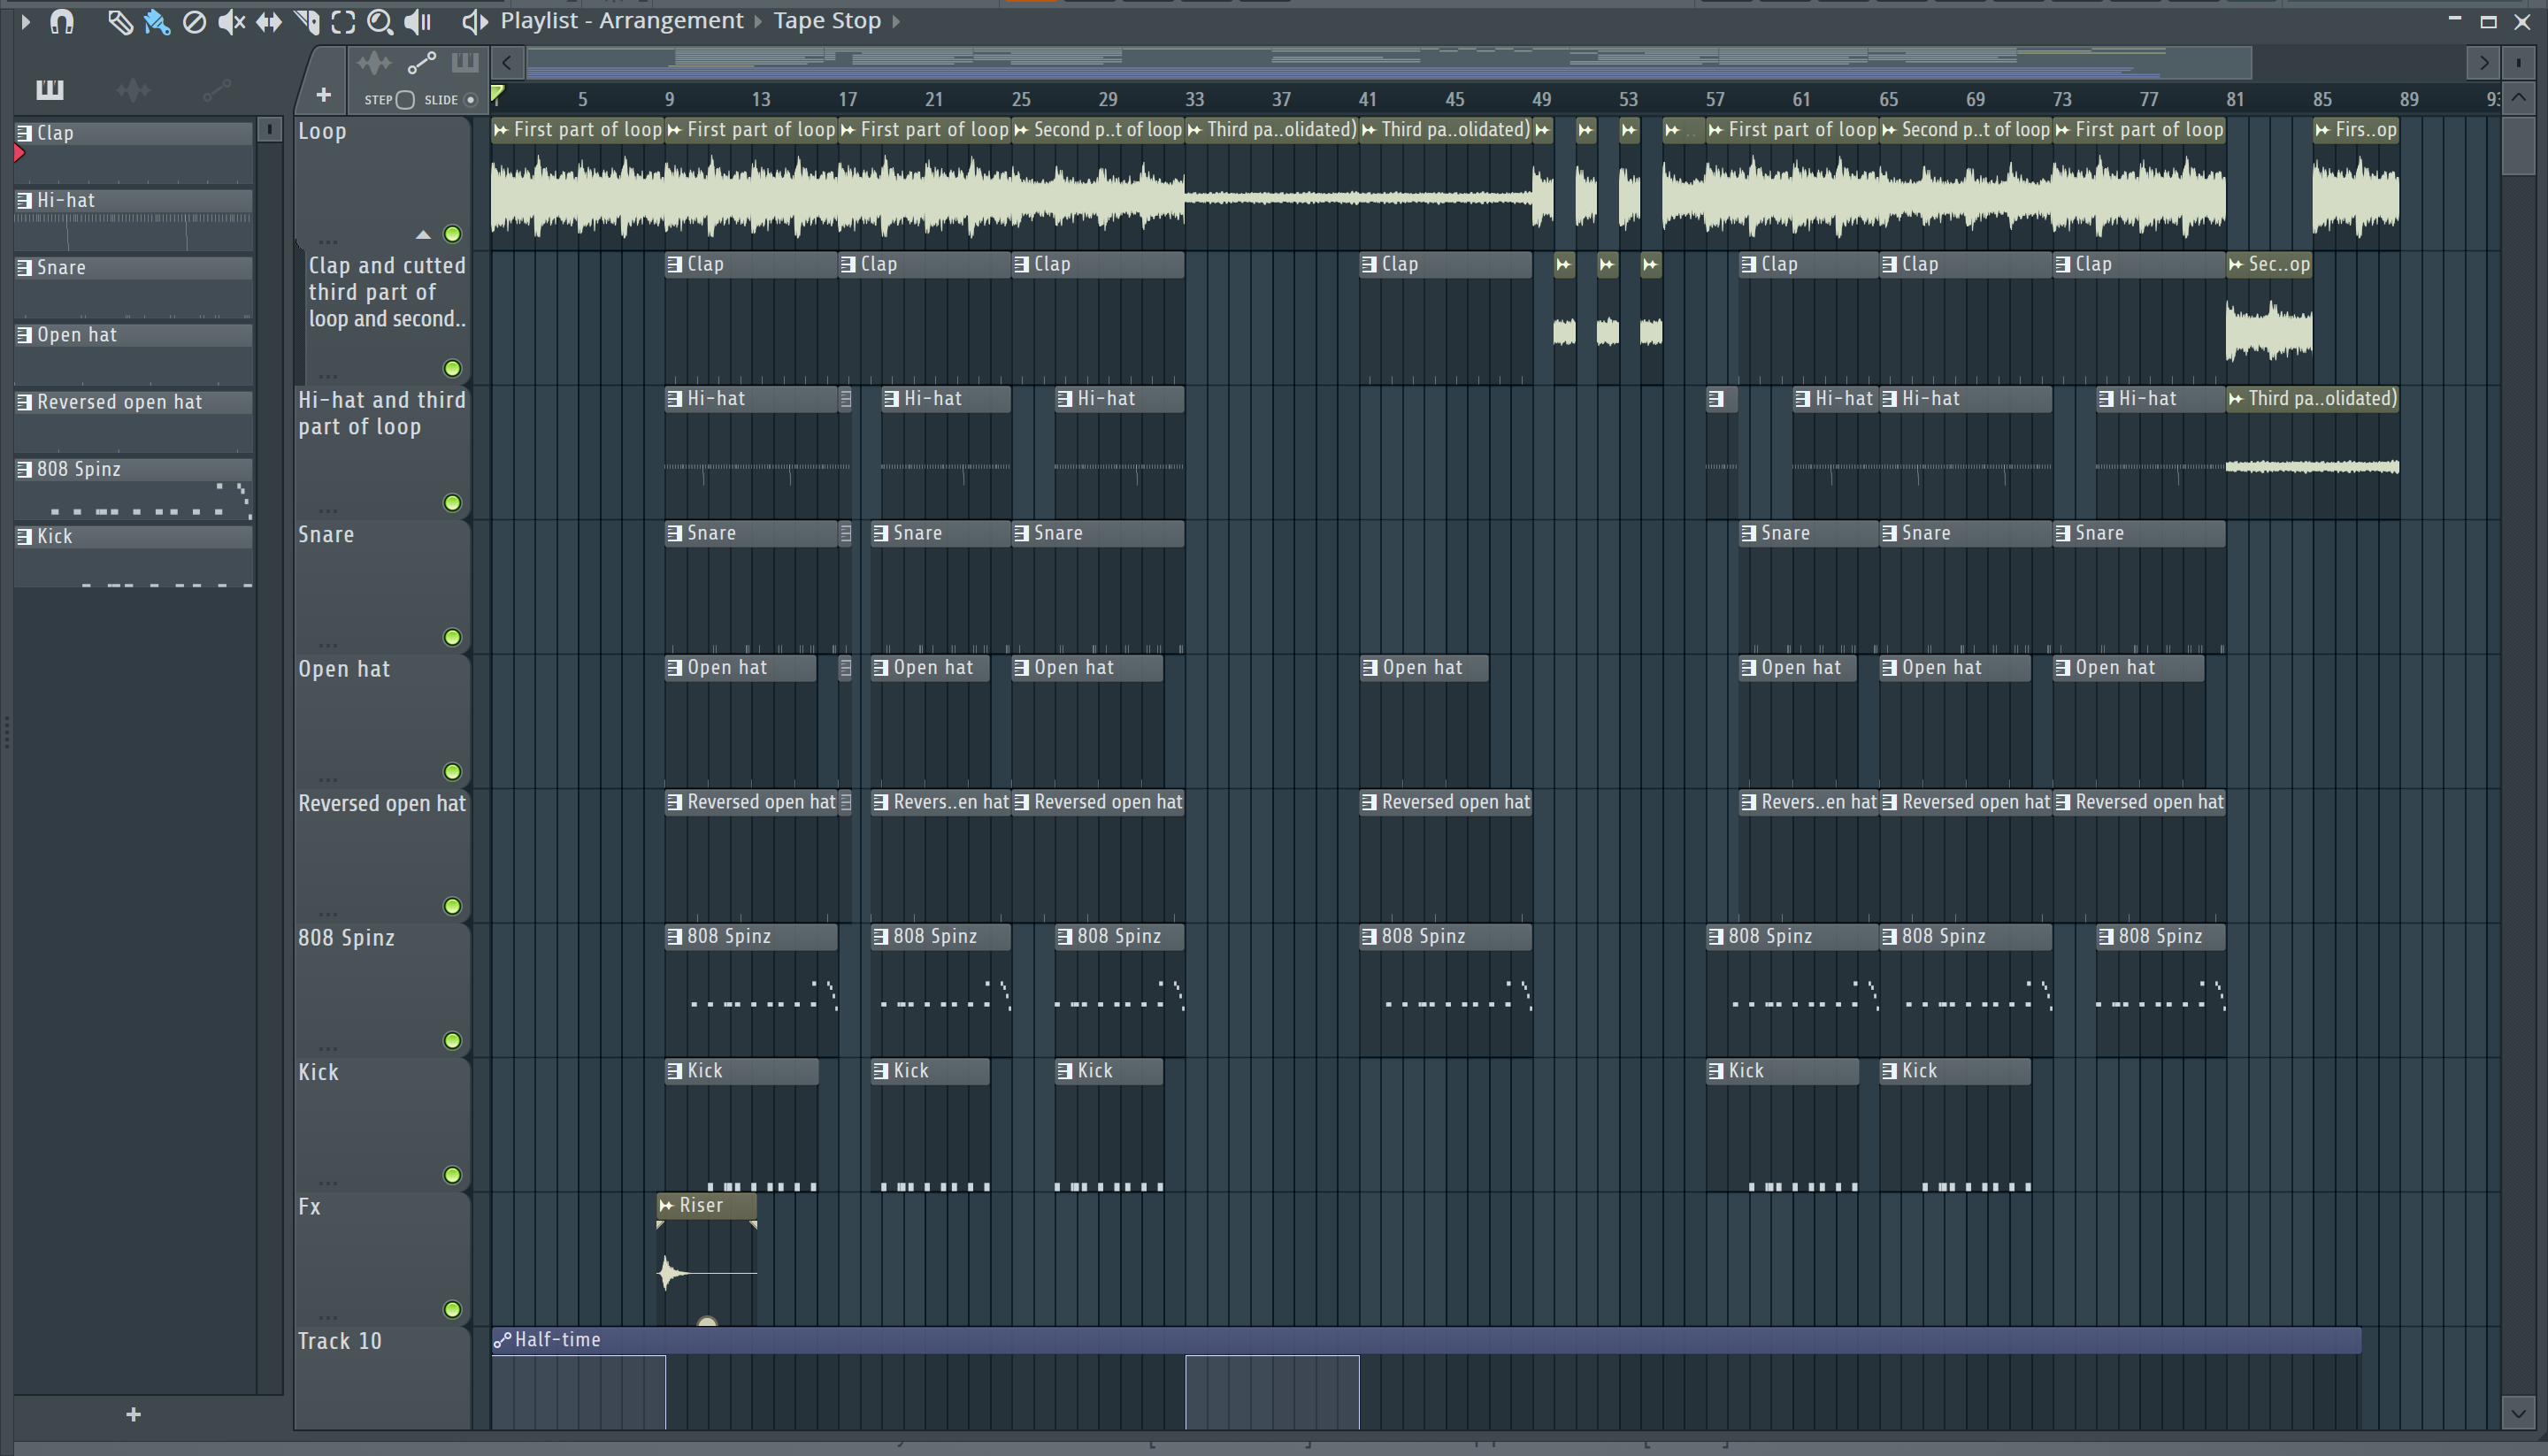Mute the Loop track green LED
The width and height of the screenshot is (2548, 1456).
coord(452,234)
